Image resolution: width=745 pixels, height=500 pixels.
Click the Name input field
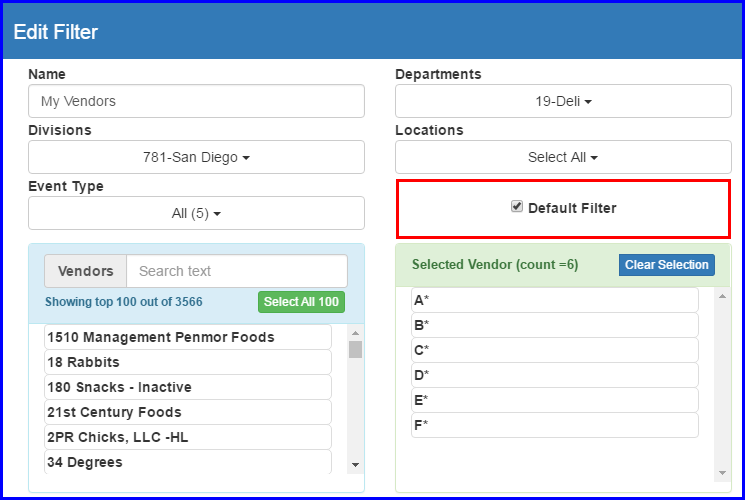196,101
